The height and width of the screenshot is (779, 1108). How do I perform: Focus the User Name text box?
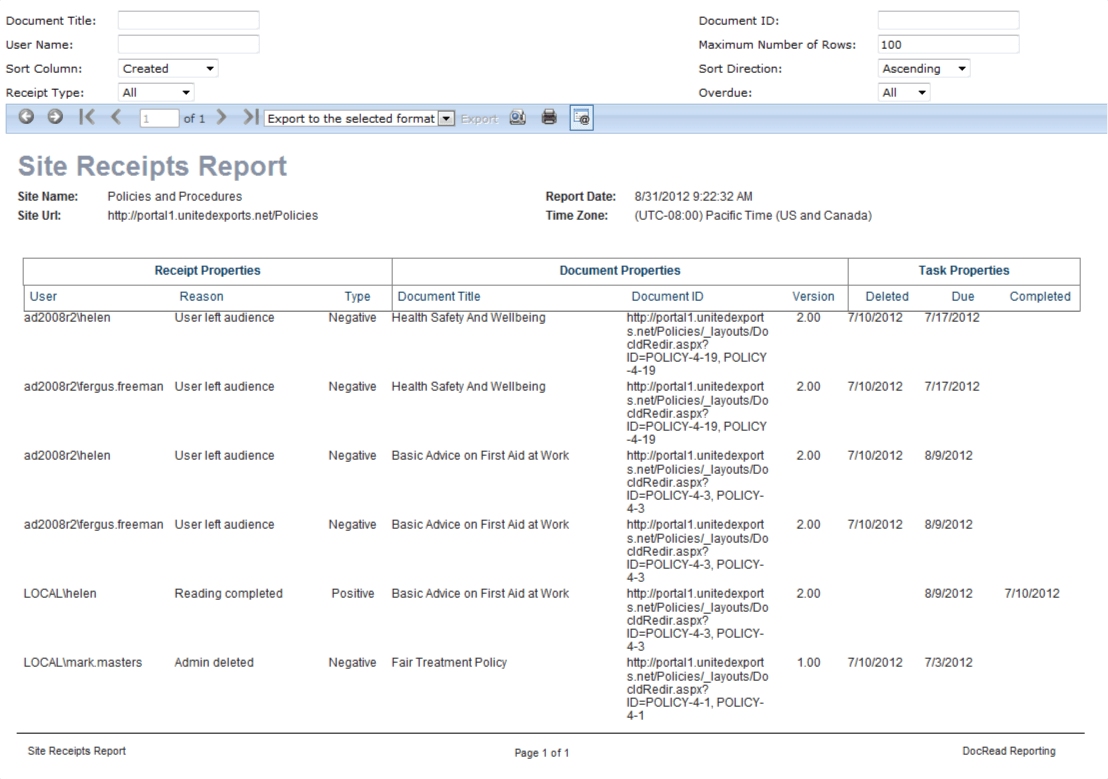click(188, 44)
